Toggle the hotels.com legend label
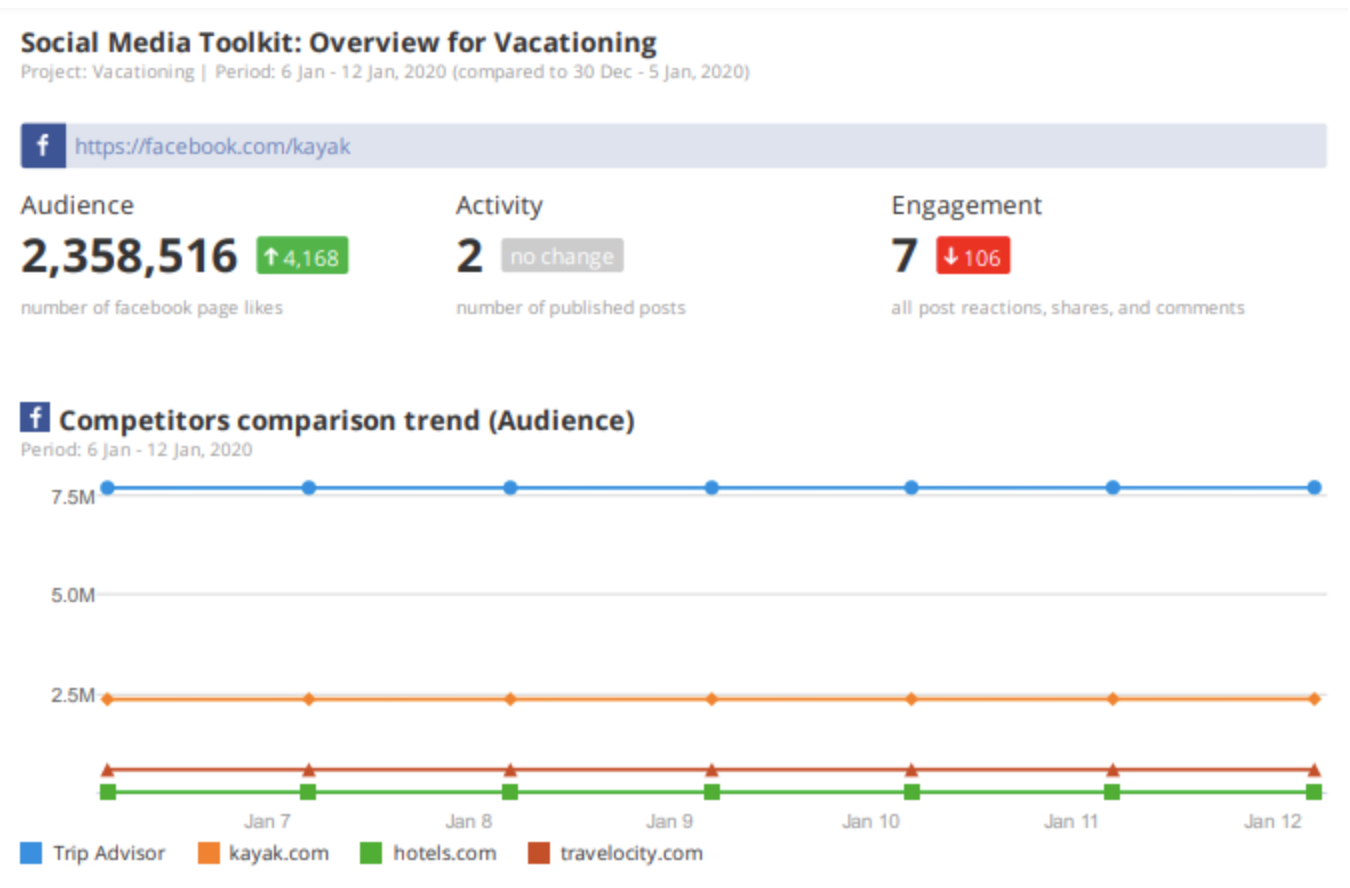The image size is (1350, 888). pos(444,853)
